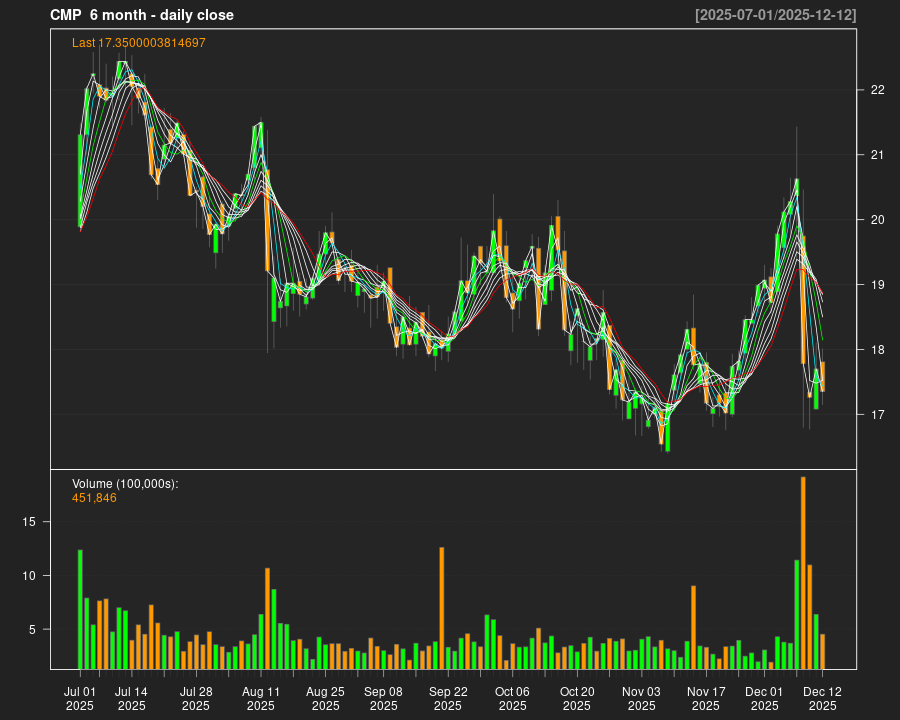Viewport: 900px width, 720px height.
Task: Click the first green volume bar at Jul 01
Action: pyautogui.click(x=80, y=608)
